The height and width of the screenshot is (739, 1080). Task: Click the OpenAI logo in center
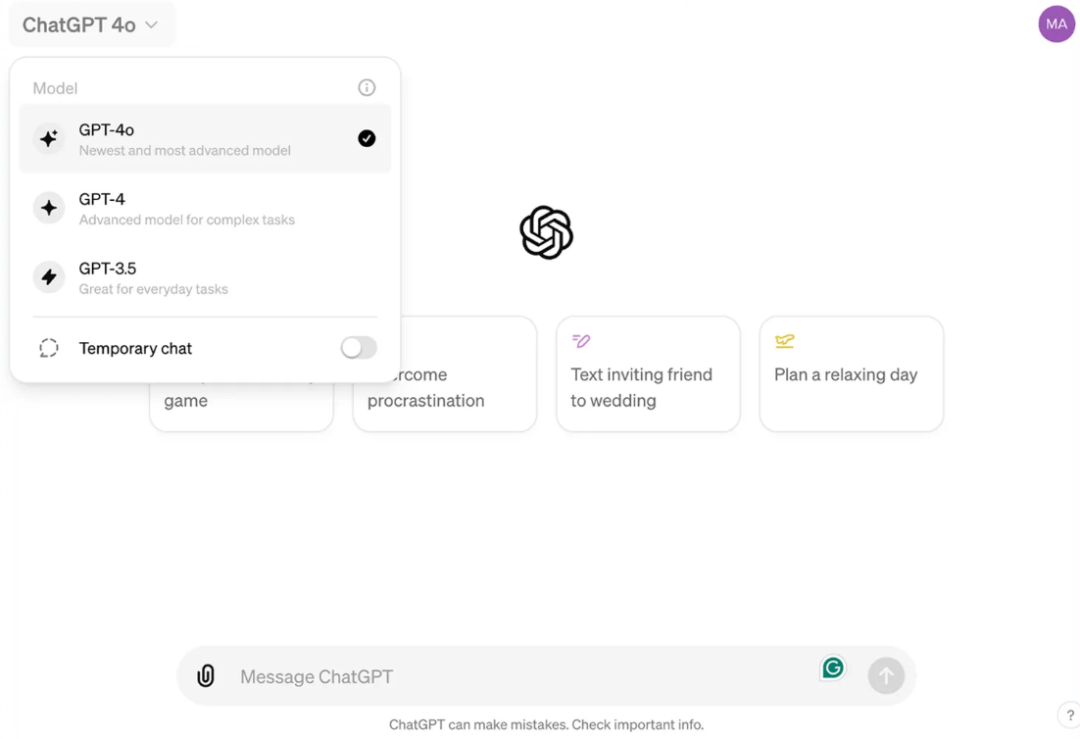pos(546,233)
